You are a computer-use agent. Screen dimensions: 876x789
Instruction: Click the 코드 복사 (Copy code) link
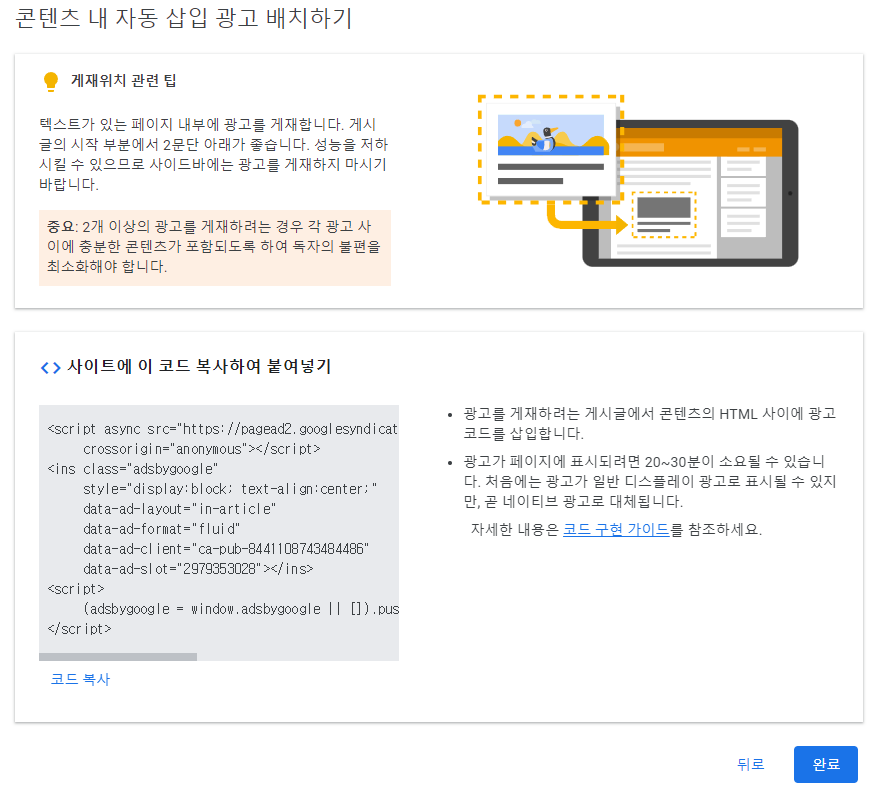coord(80,679)
